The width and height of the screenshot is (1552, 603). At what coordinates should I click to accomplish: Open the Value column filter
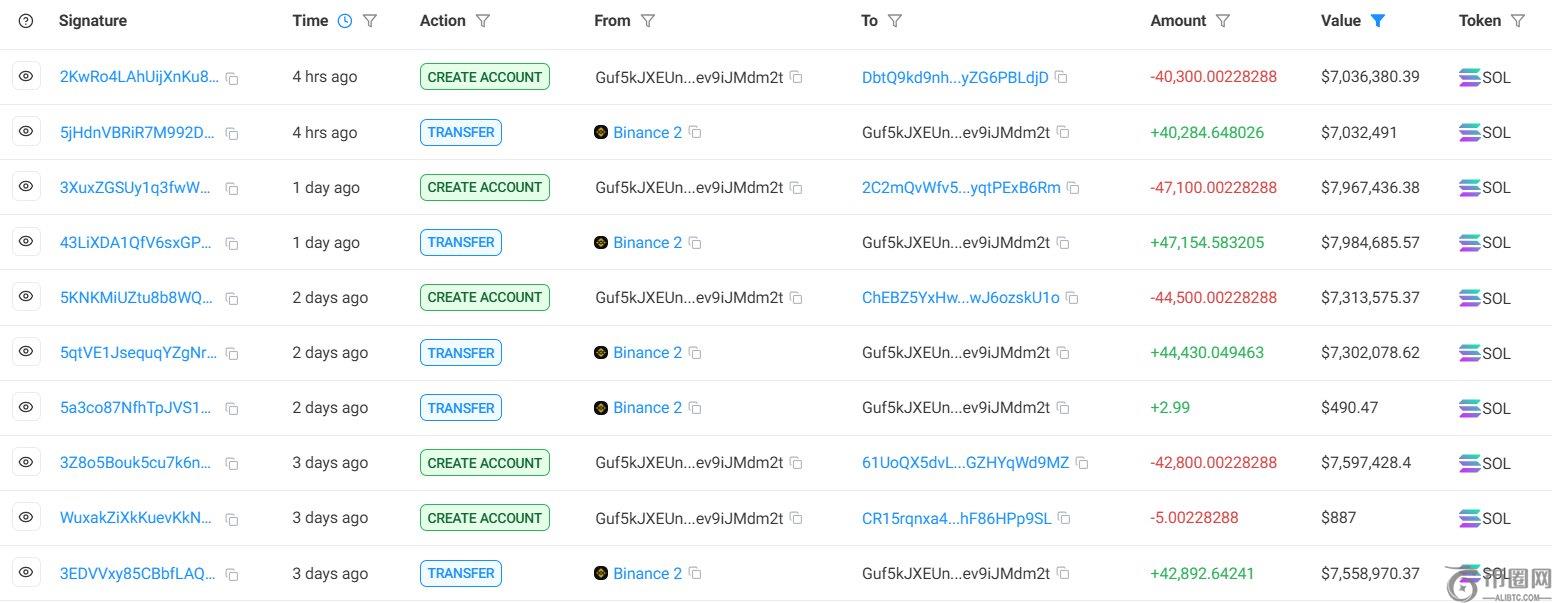1378,21
